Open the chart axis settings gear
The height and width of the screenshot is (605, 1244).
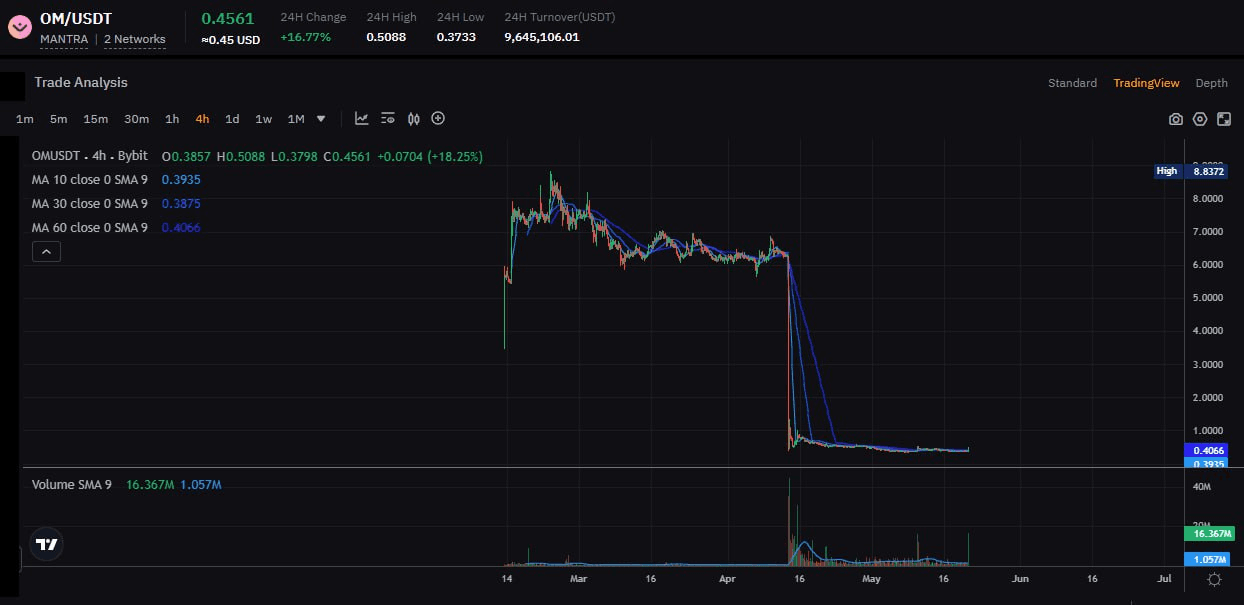pos(1214,579)
